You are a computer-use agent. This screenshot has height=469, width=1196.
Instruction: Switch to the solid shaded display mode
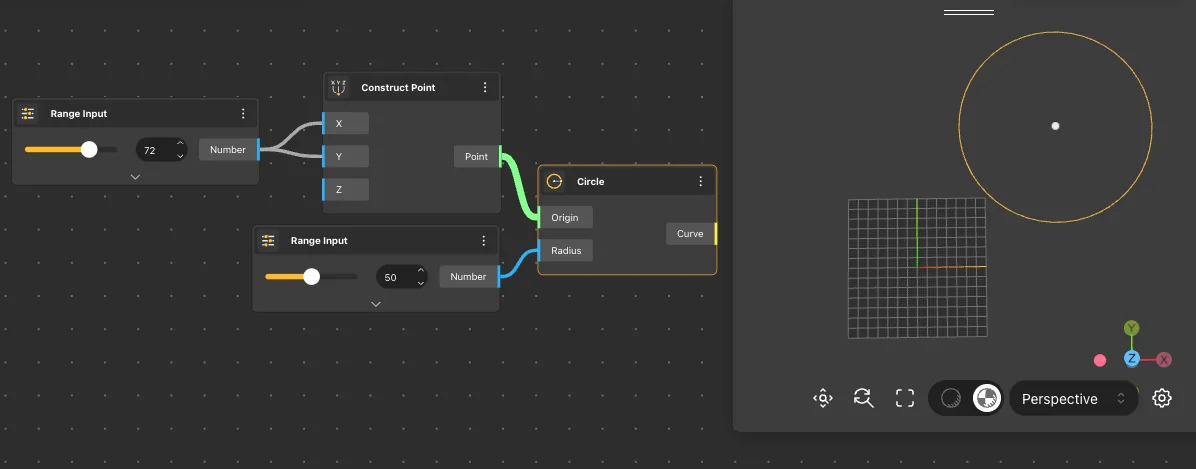pyautogui.click(x=986, y=398)
